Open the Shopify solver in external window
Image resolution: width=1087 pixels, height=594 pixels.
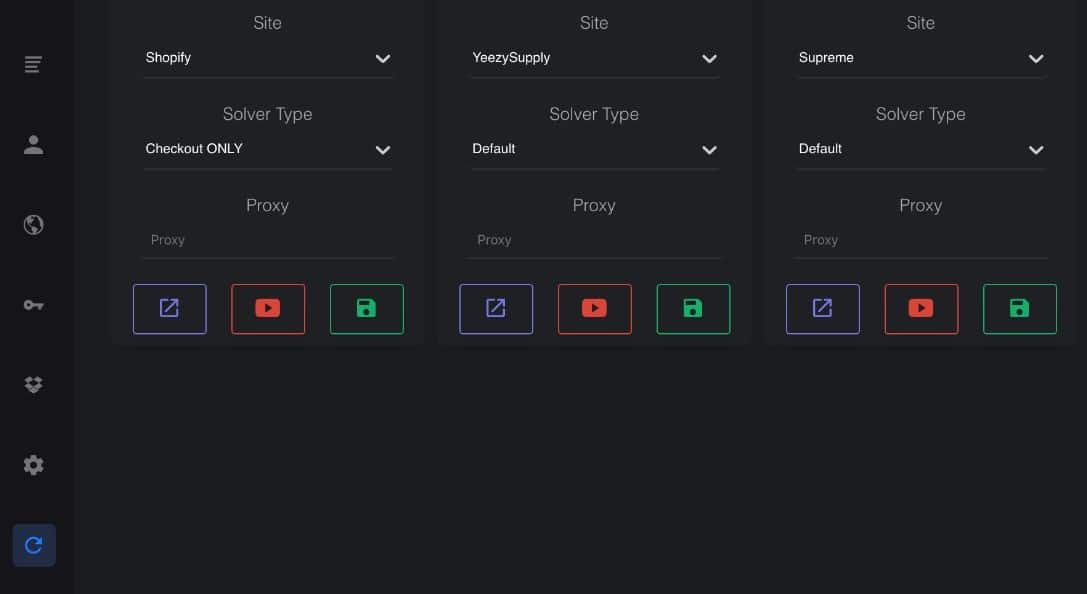170,308
